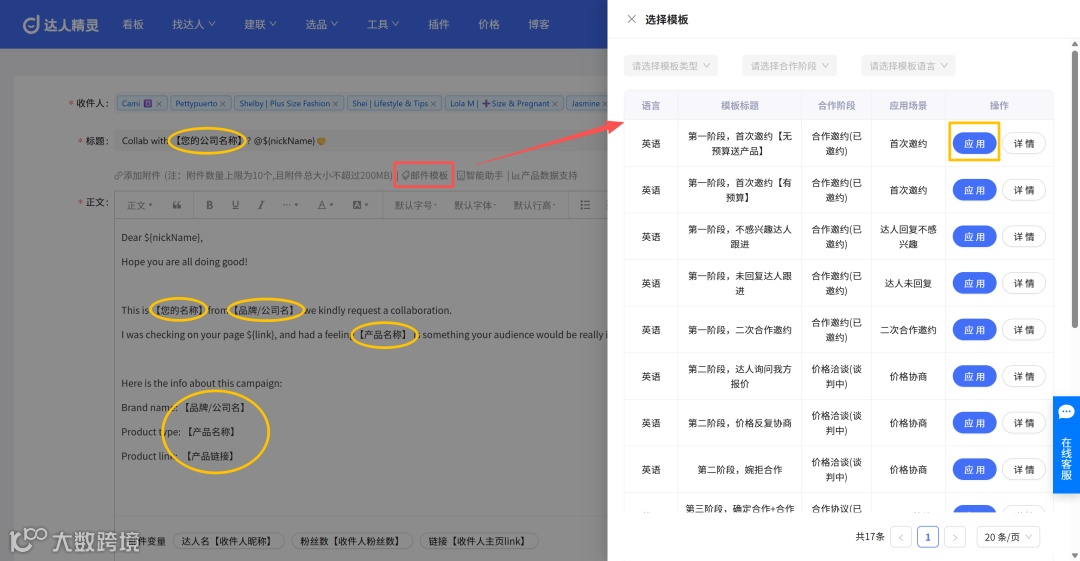
Task: Insert the 达人名【收件人昵称】 variable
Action: (228, 541)
